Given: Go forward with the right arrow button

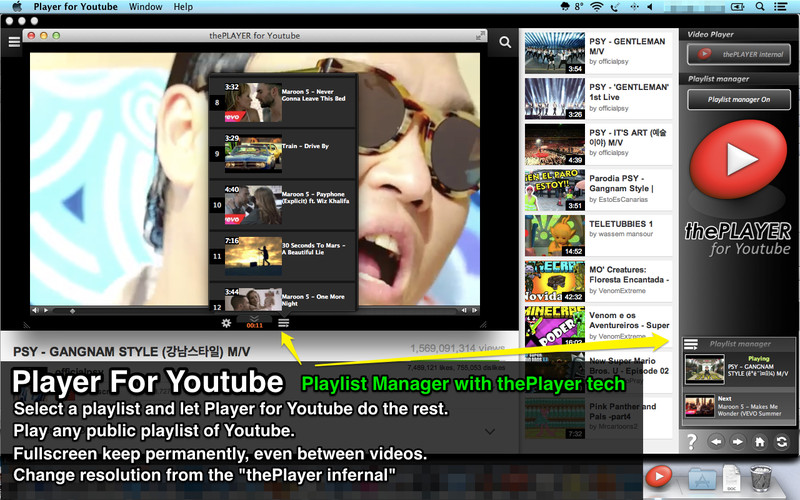Looking at the screenshot, I should coord(737,442).
